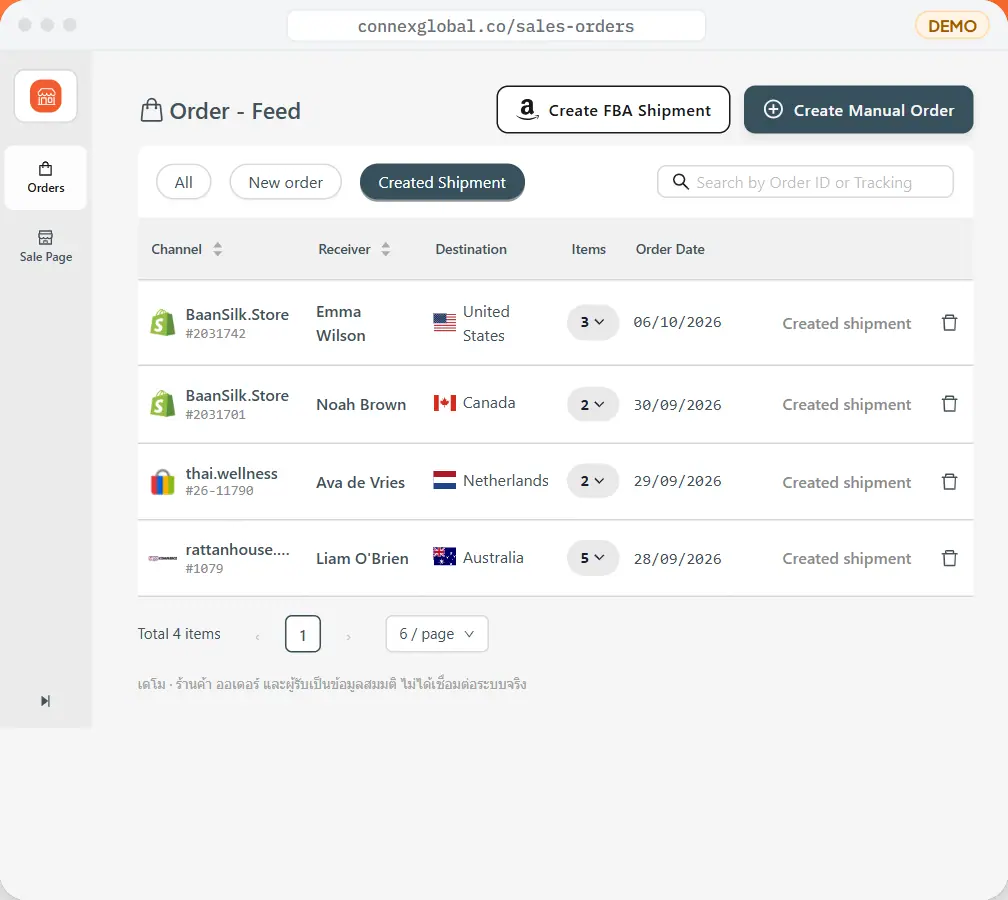
Task: Go to the previous page arrow
Action: [x=258, y=637]
